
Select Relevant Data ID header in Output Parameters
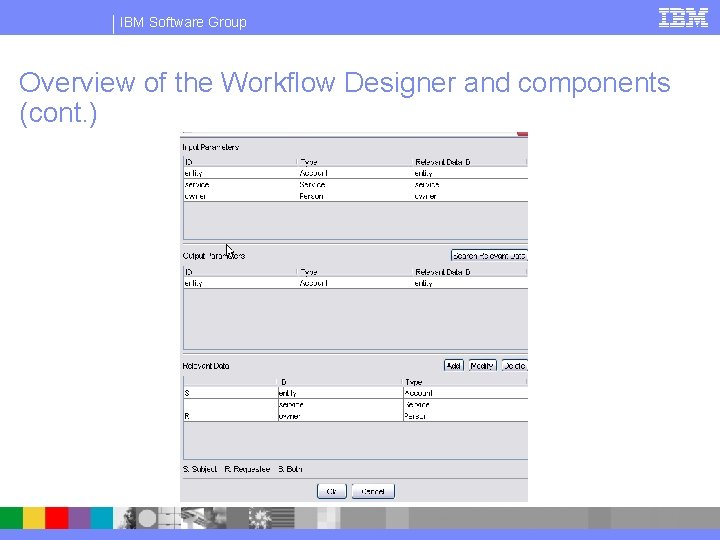(470, 272)
